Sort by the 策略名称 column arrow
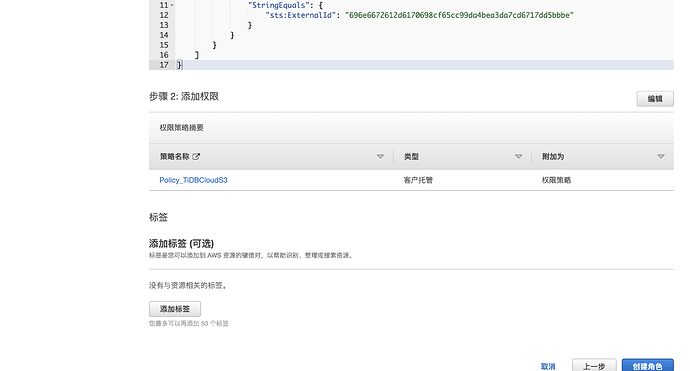 [x=380, y=156]
